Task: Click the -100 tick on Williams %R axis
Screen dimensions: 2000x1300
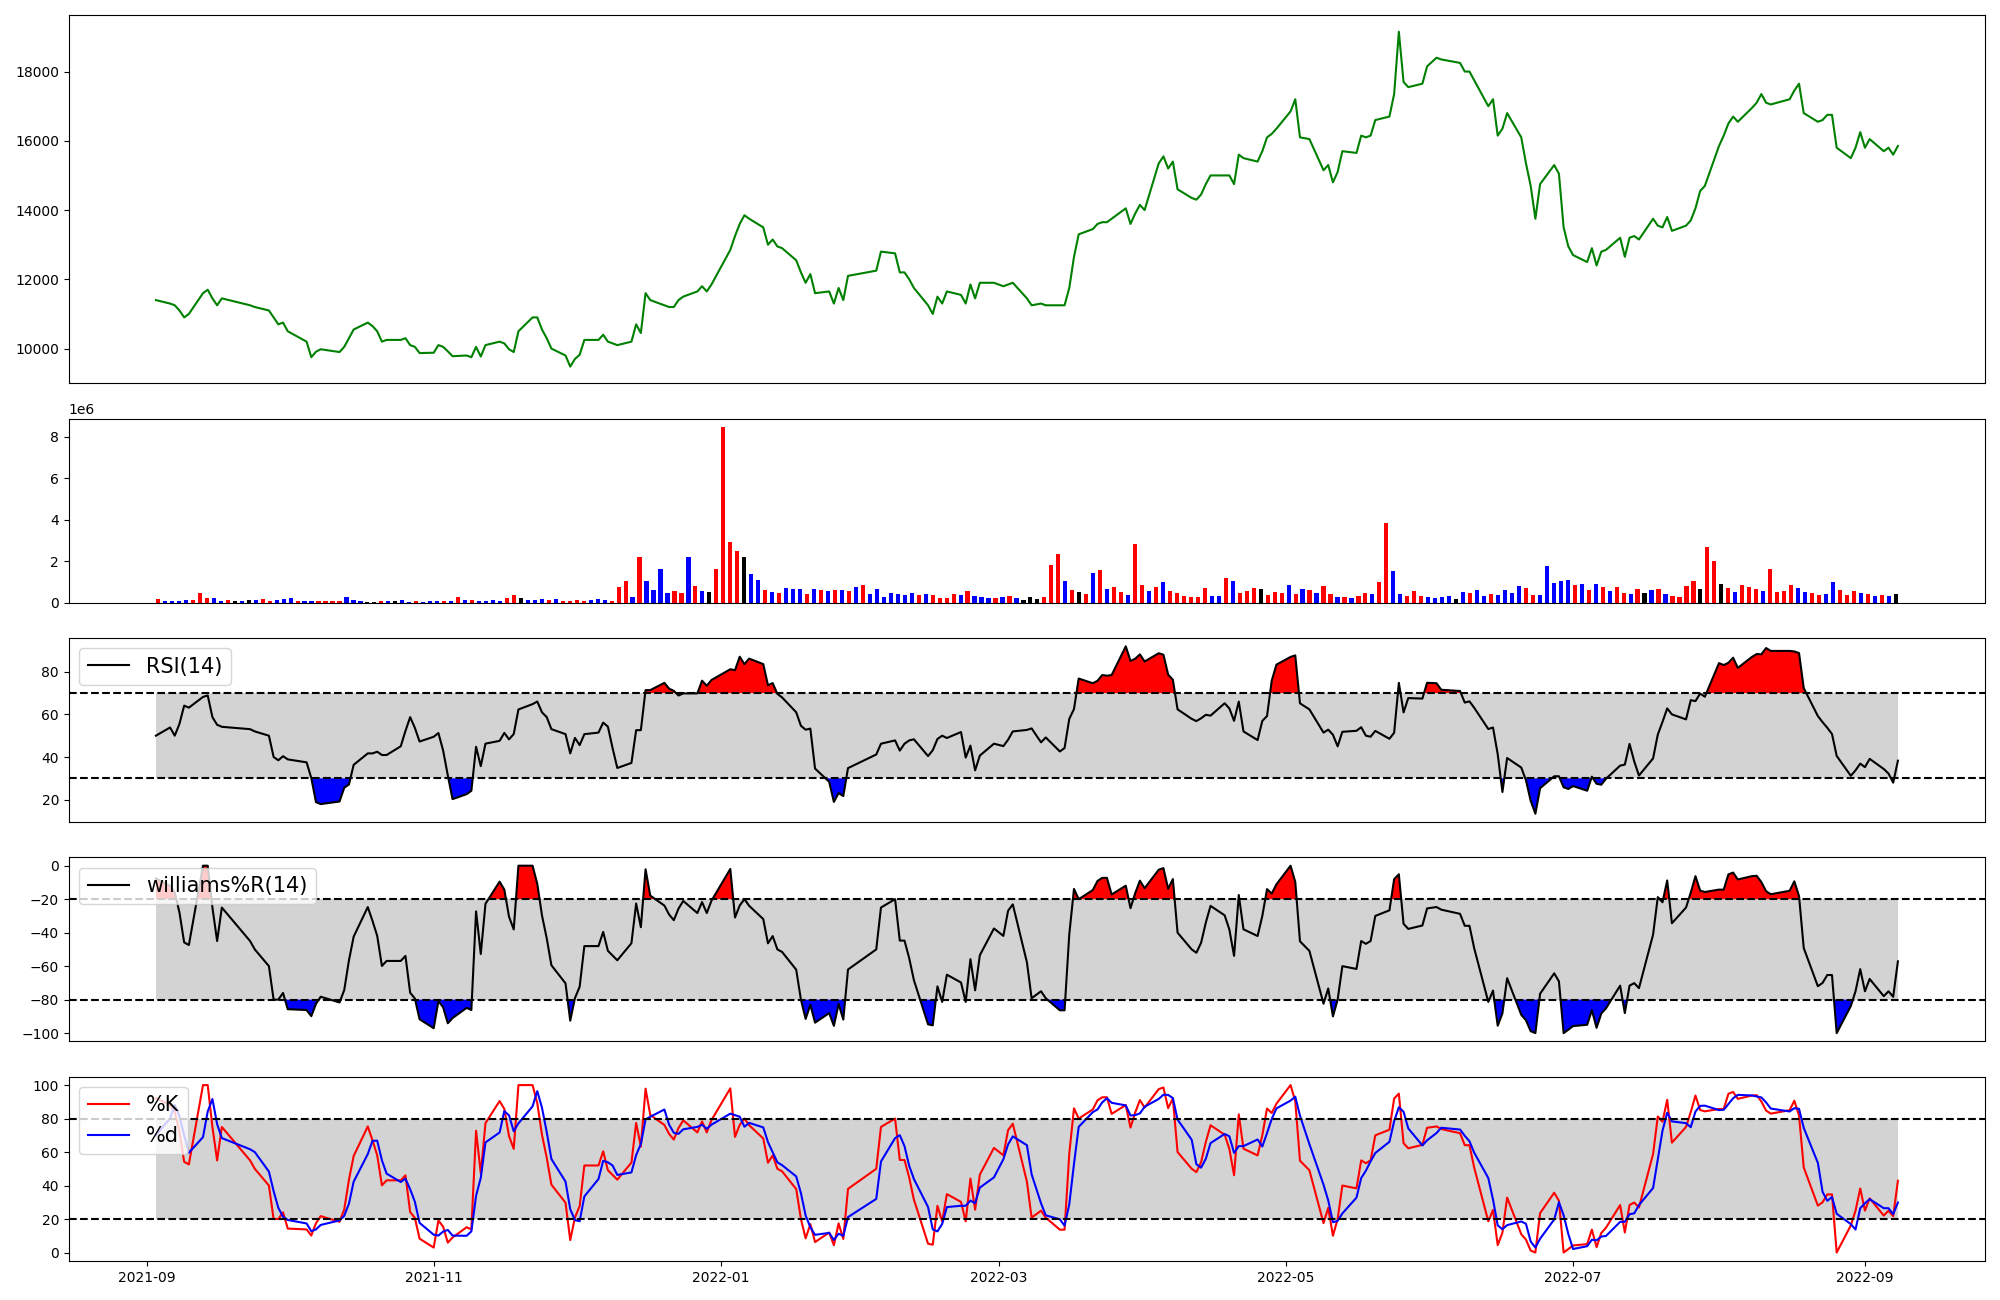Action: click(38, 1034)
